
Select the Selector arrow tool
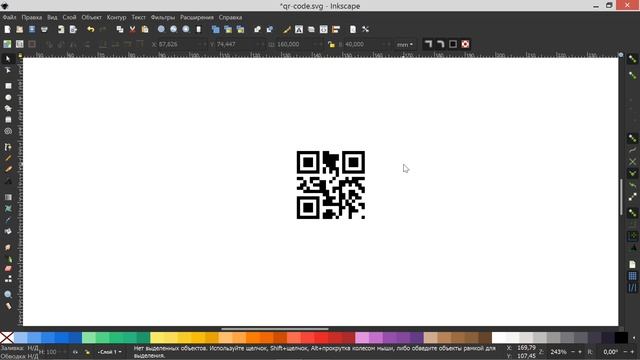click(x=8, y=59)
